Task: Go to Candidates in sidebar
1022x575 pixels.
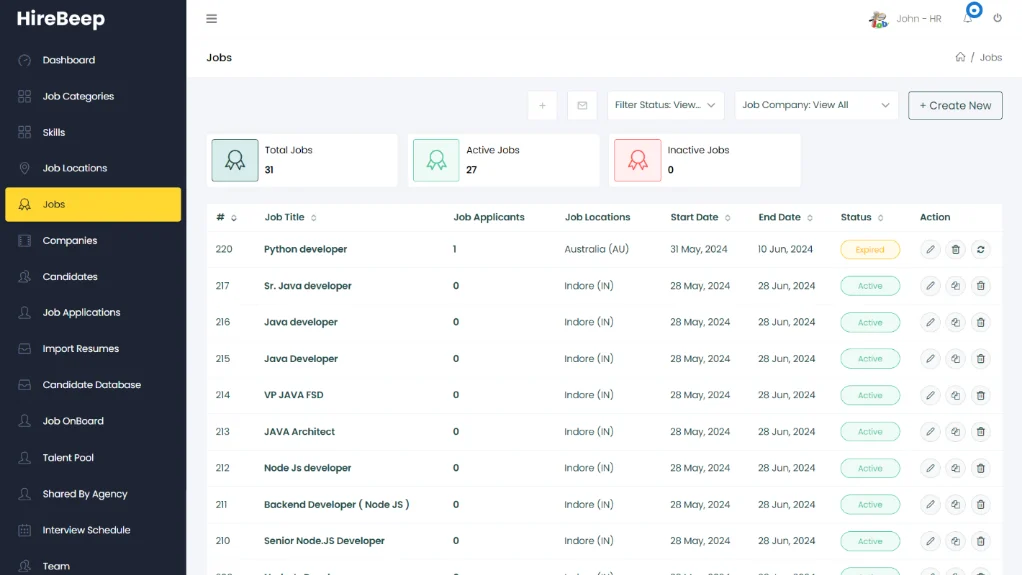Action: point(70,277)
